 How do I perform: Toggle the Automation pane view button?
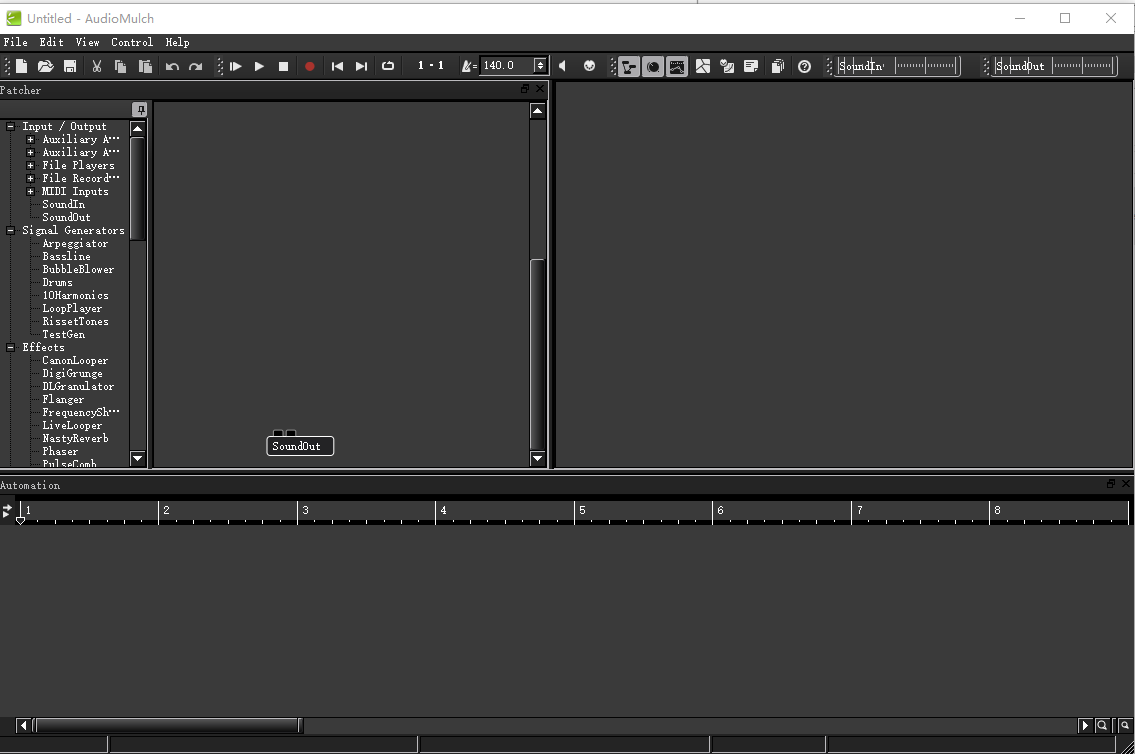pyautogui.click(x=677, y=67)
